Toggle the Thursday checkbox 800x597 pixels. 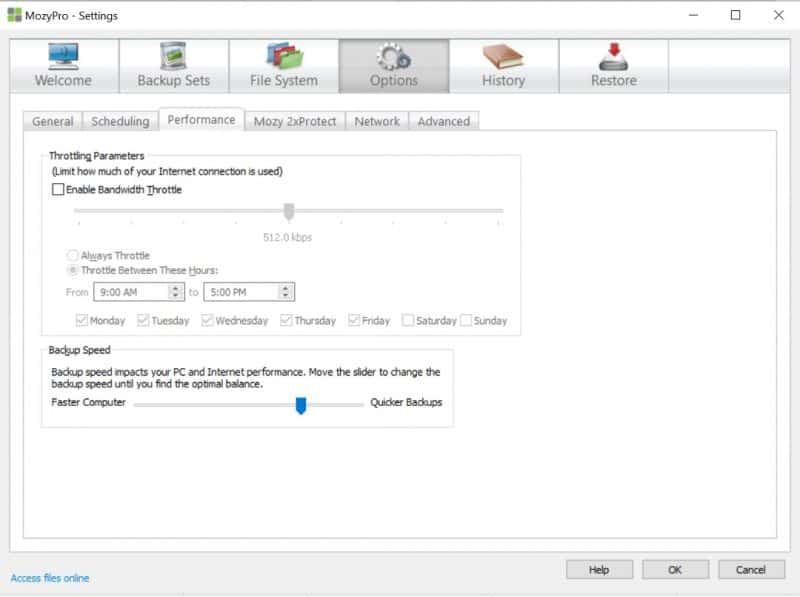(x=286, y=320)
